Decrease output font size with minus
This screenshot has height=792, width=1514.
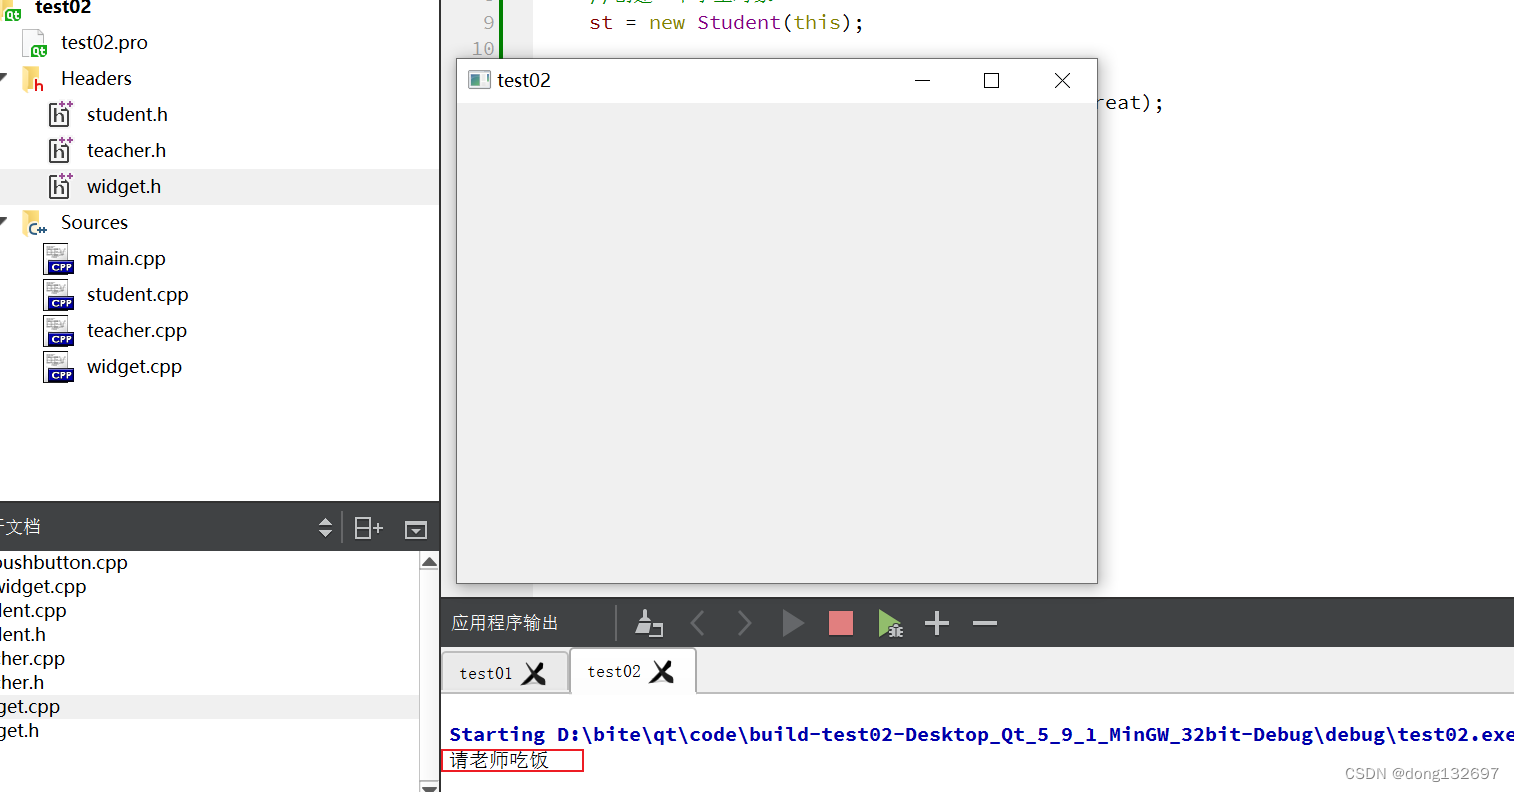985,623
